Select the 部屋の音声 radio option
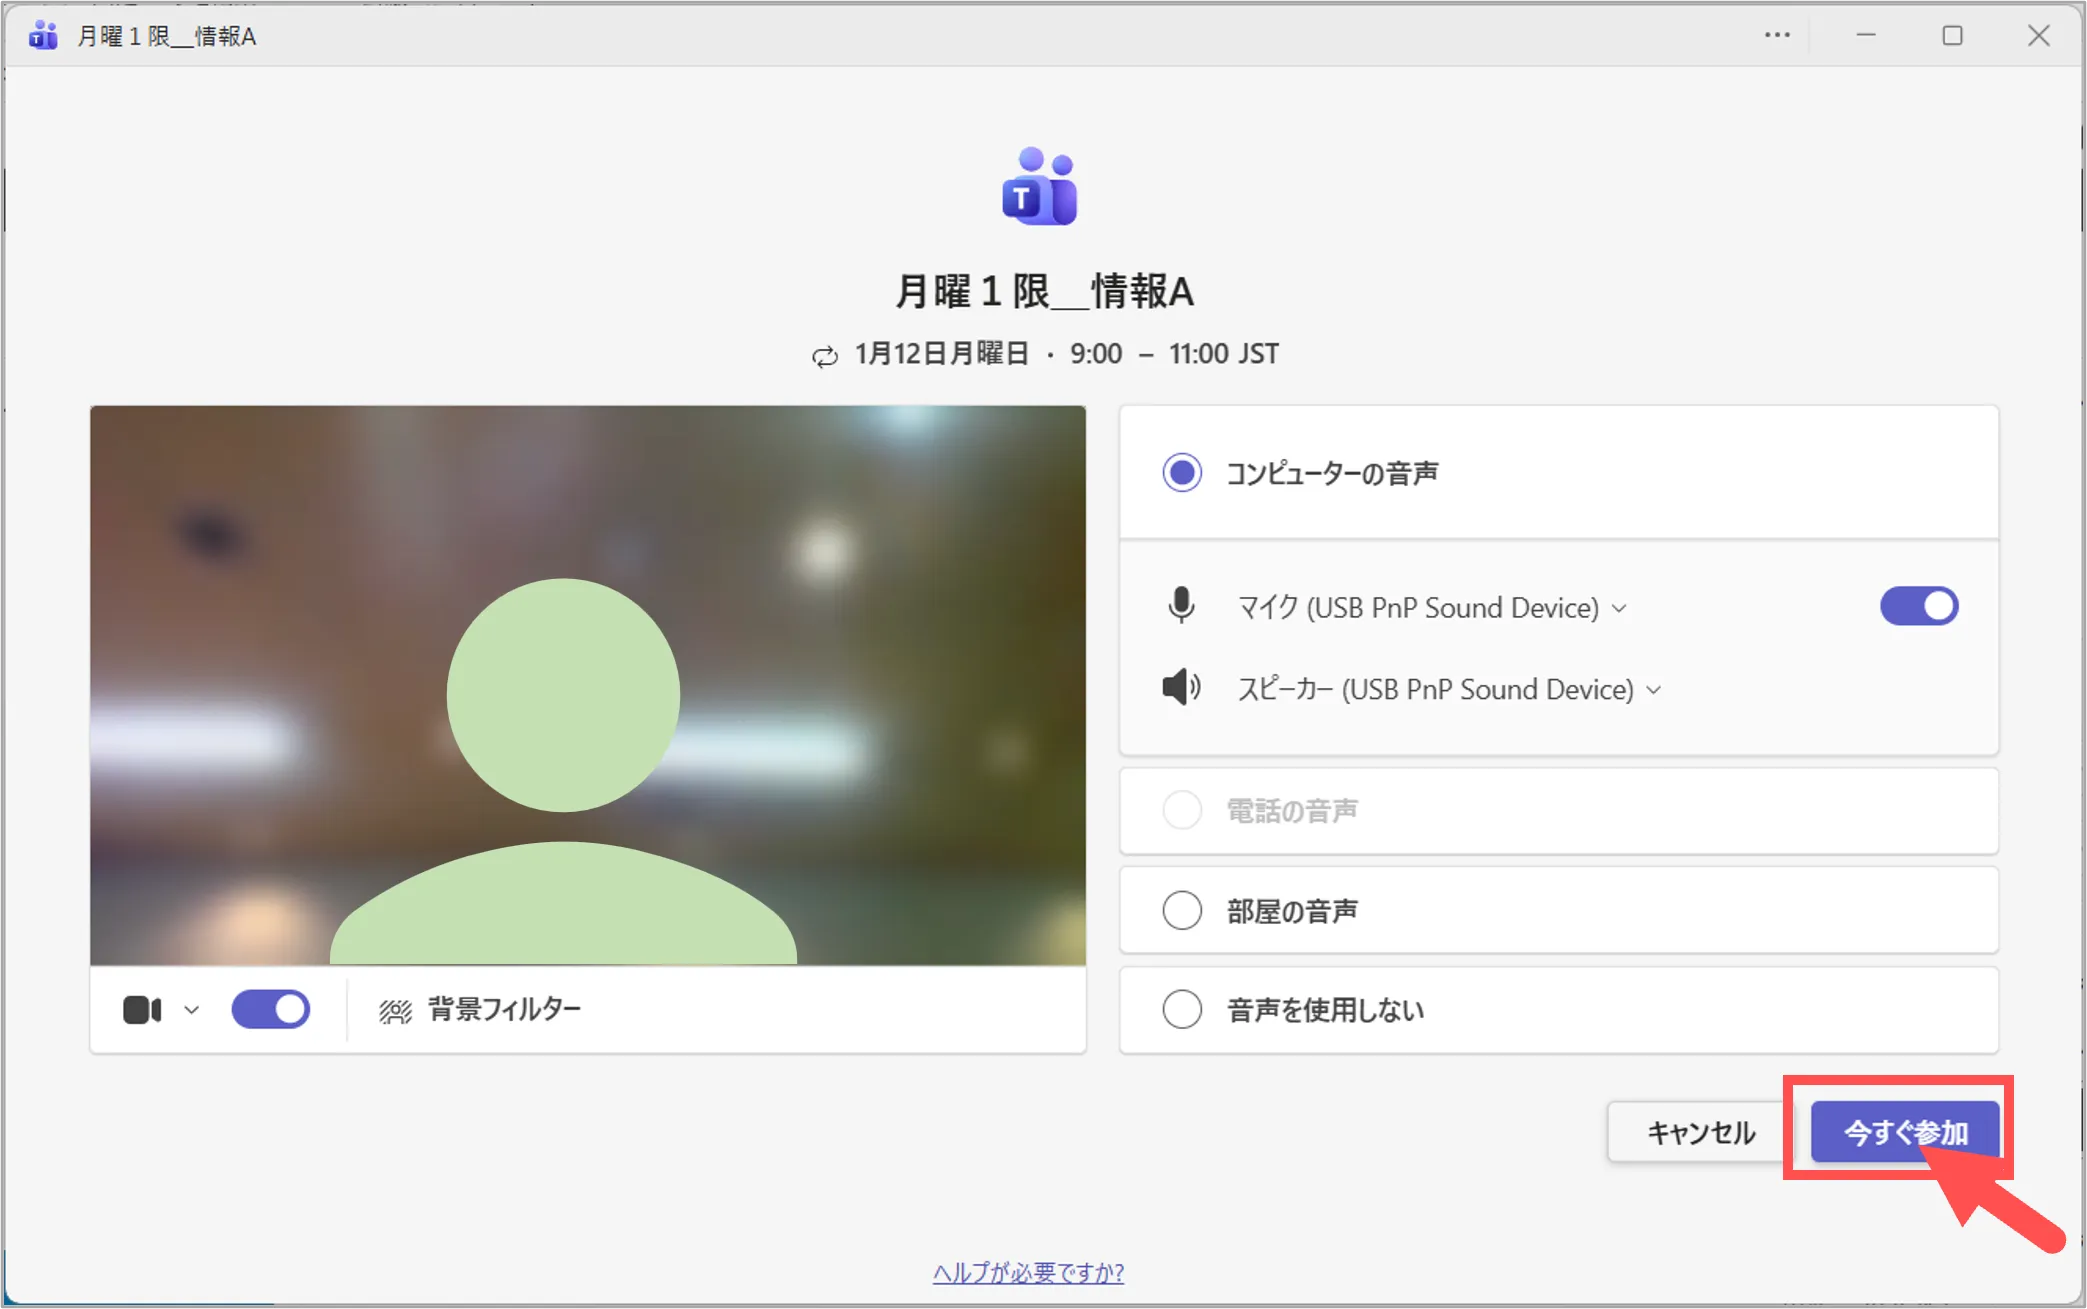The width and height of the screenshot is (2087, 1309). coord(1182,910)
